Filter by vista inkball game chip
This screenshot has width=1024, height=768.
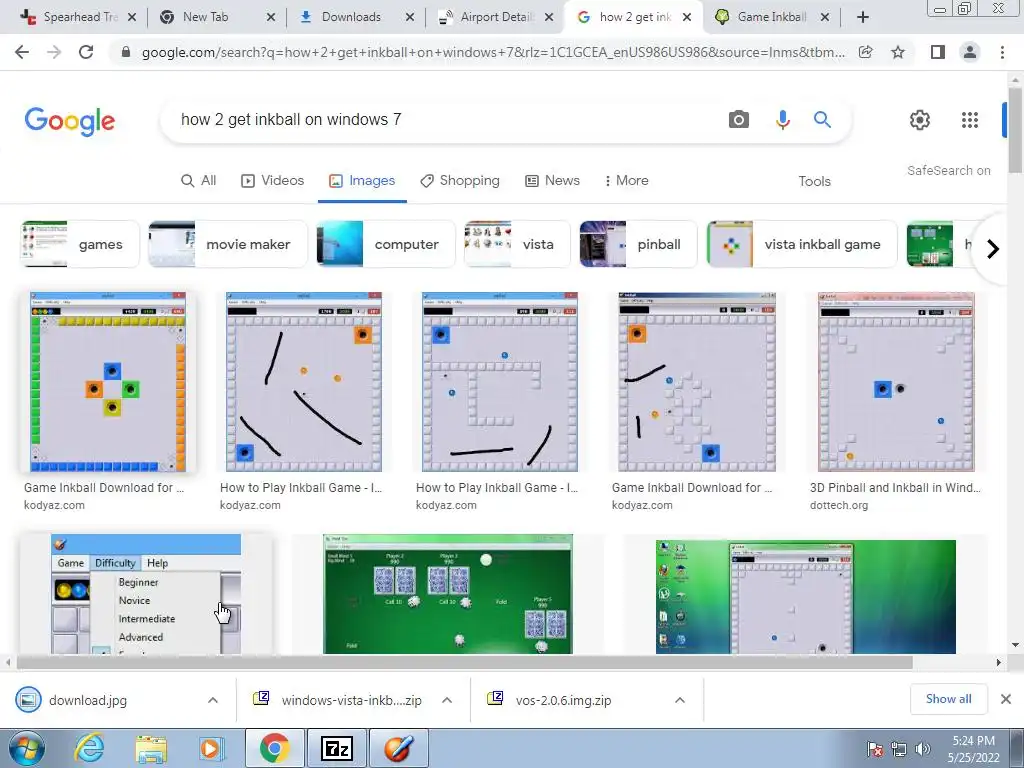coord(802,244)
